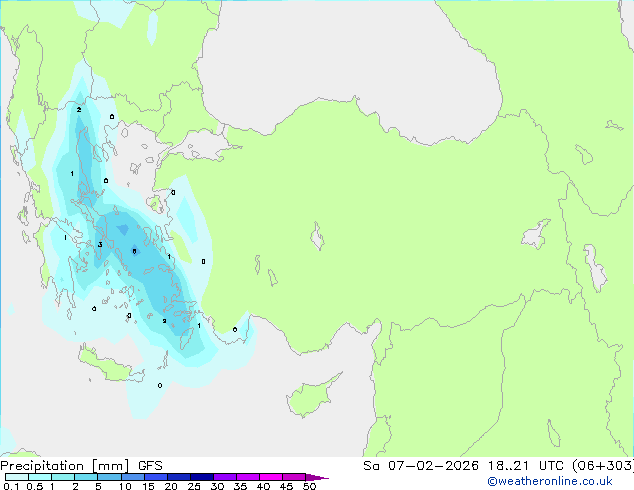Click the 1–2 mm legend swatch
The height and width of the screenshot is (490, 634).
point(63,477)
